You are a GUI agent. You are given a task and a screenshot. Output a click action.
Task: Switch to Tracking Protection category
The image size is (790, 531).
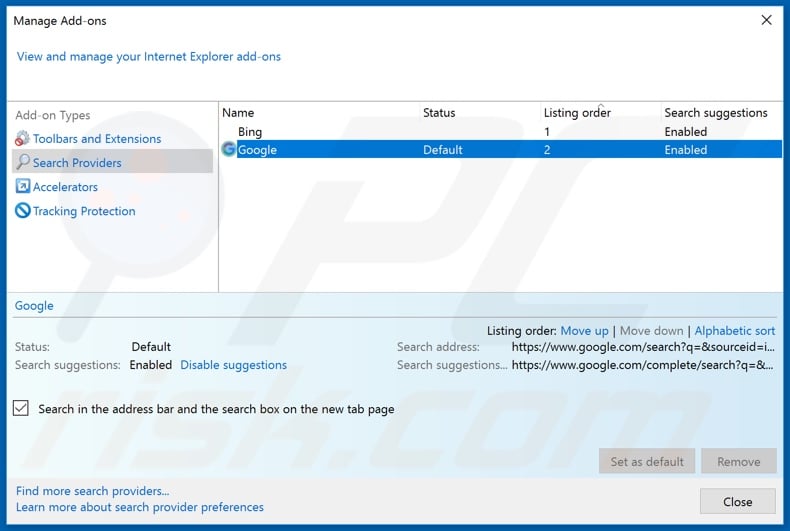coord(84,211)
